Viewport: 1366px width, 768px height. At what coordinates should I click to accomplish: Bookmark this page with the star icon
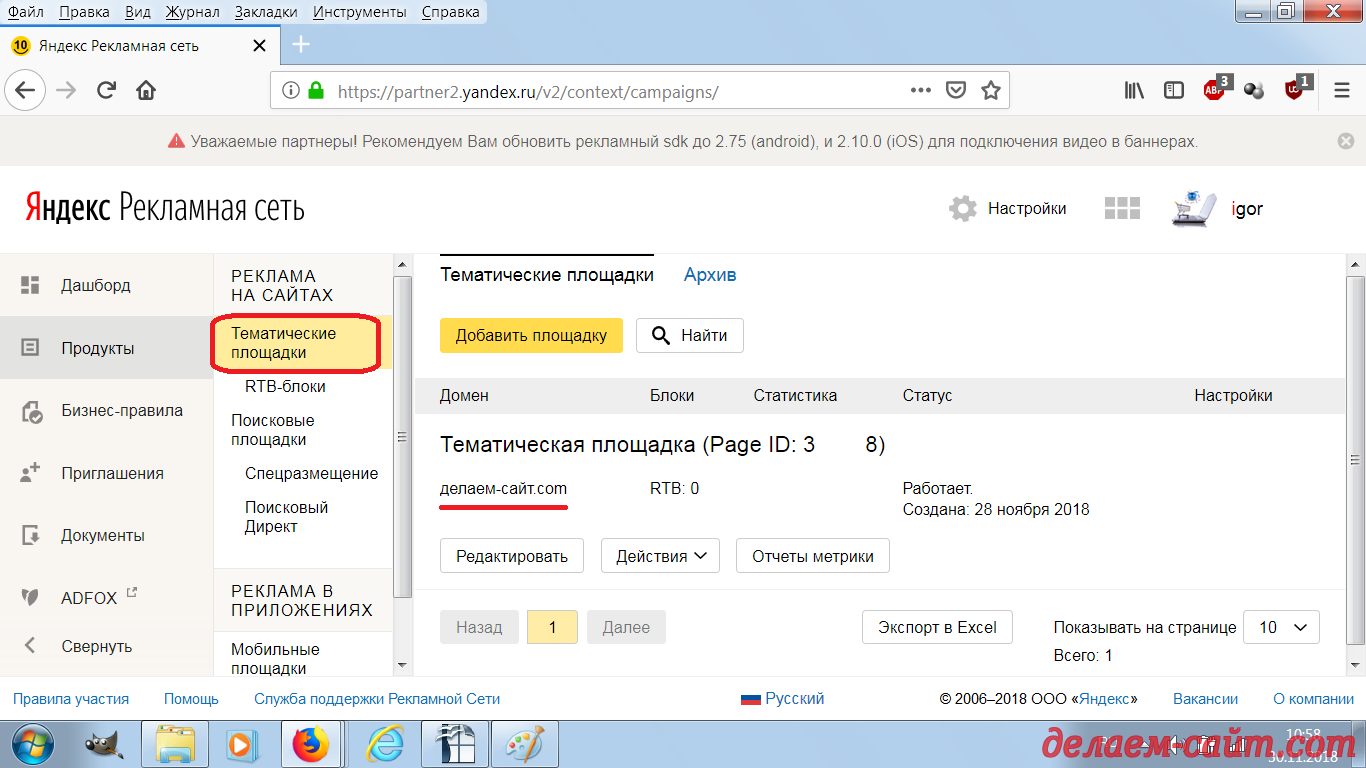[x=991, y=91]
